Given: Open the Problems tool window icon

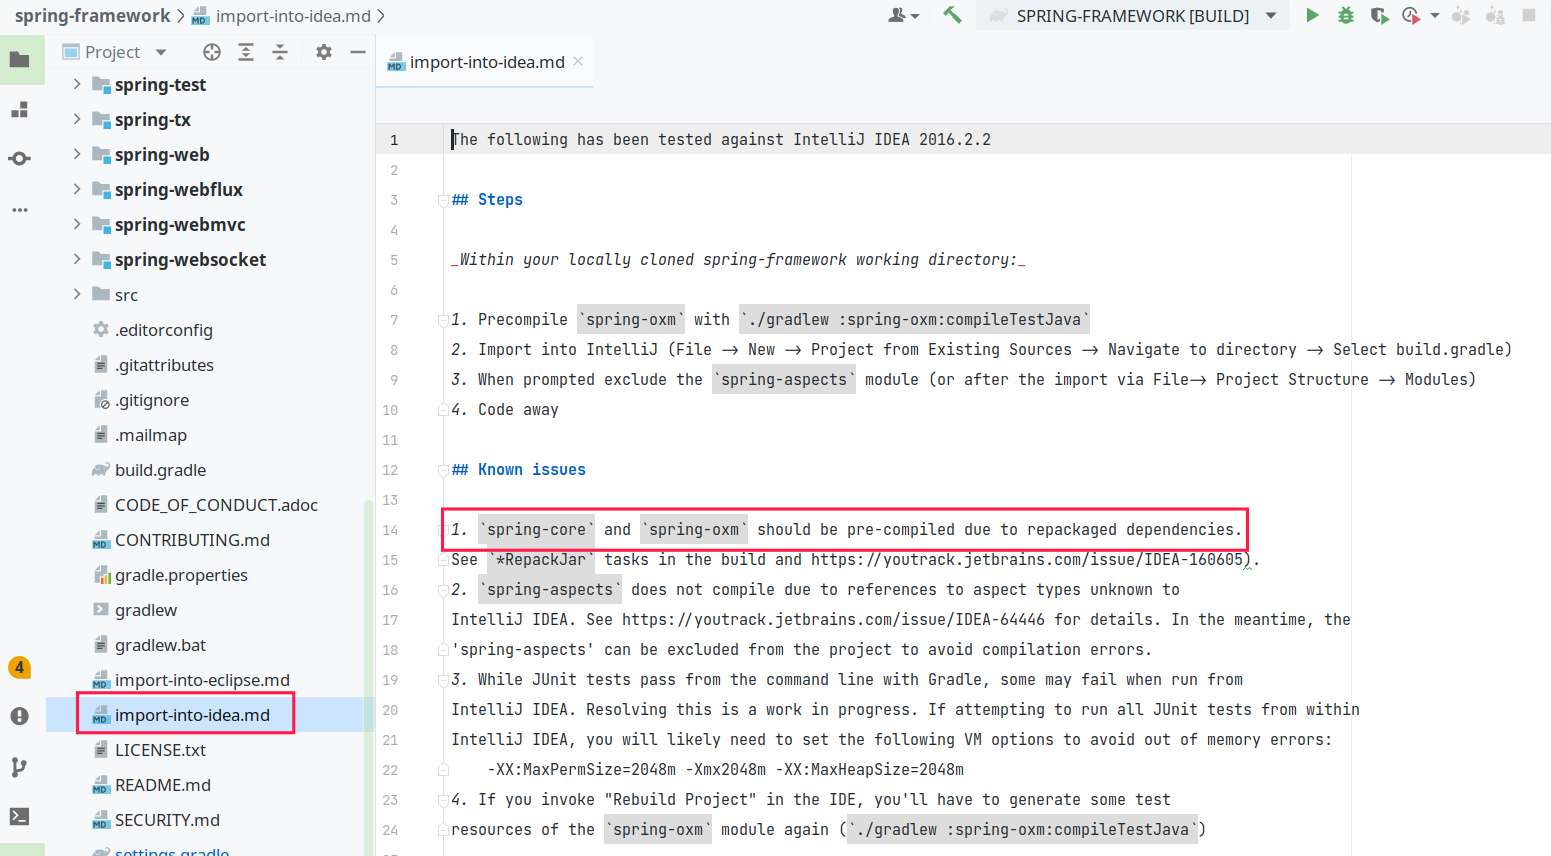Looking at the screenshot, I should coord(19,716).
